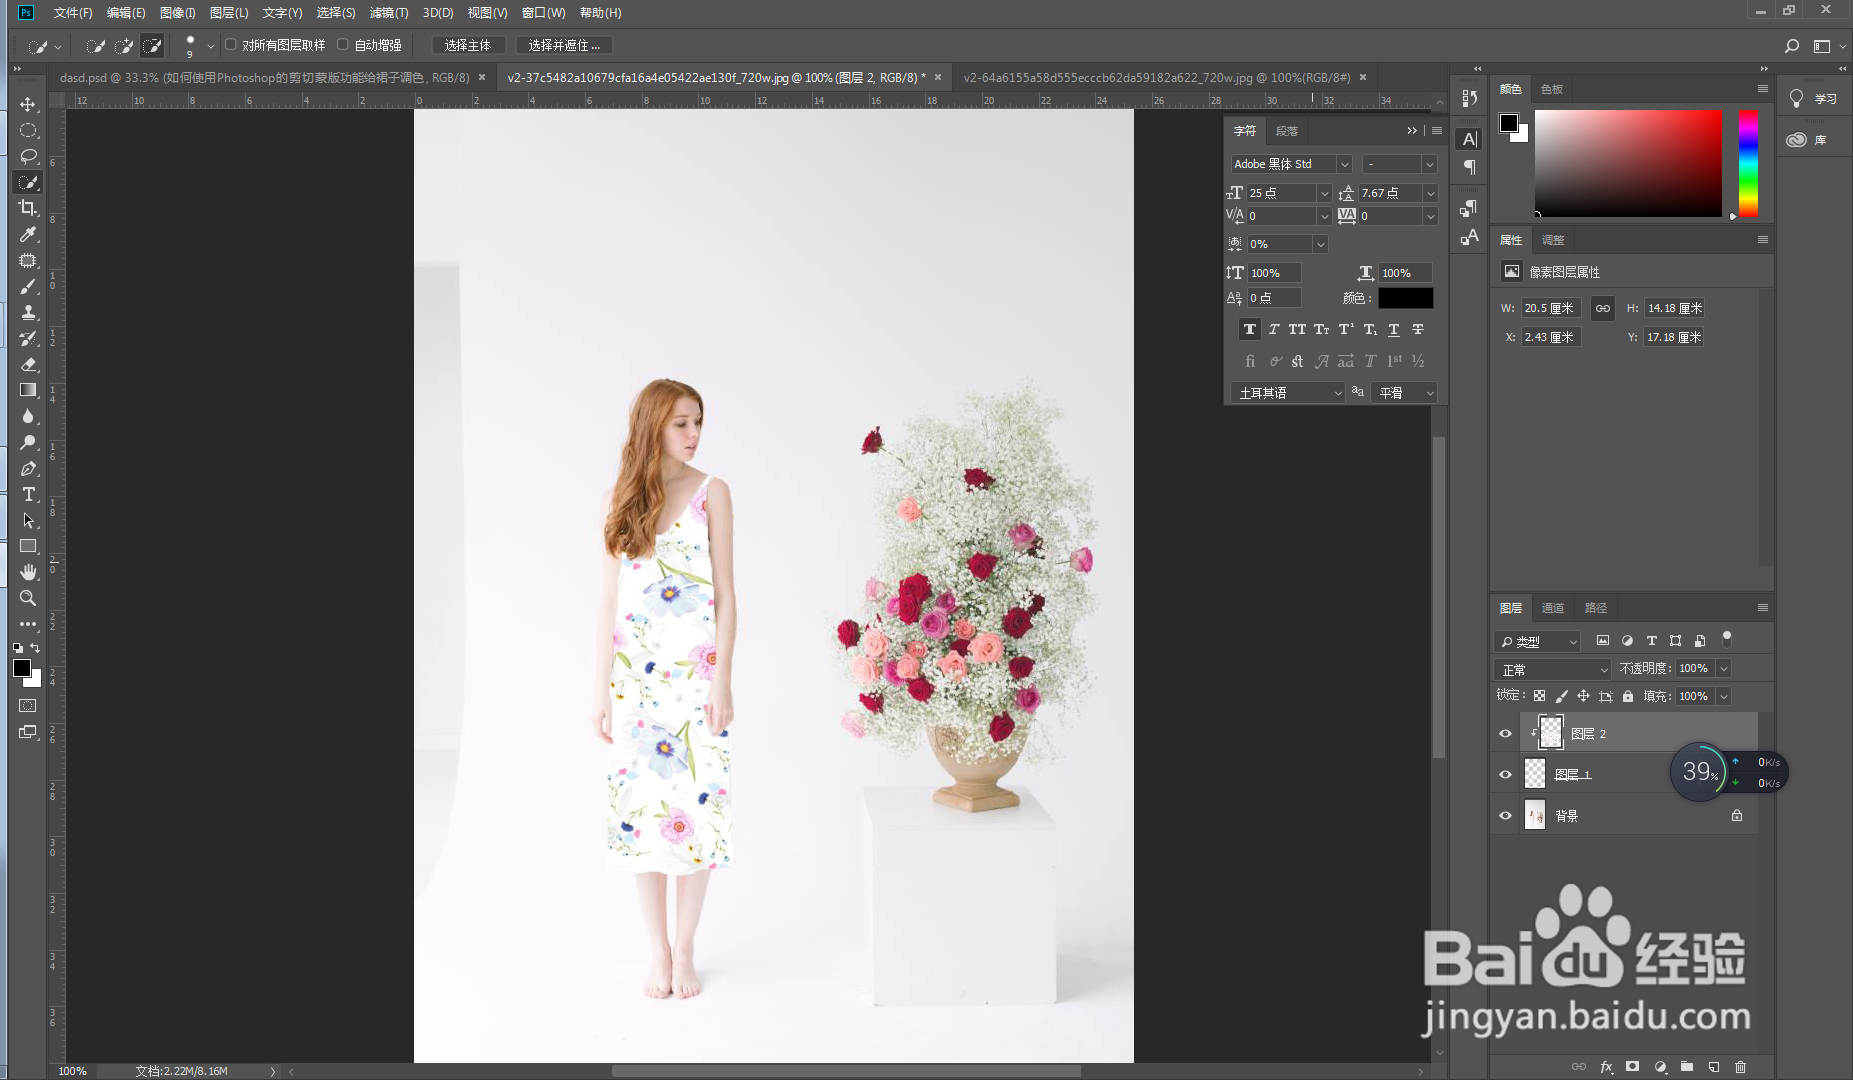1853x1080 pixels.
Task: Open the Adobe 黑体 Std font dropdown
Action: point(1344,164)
